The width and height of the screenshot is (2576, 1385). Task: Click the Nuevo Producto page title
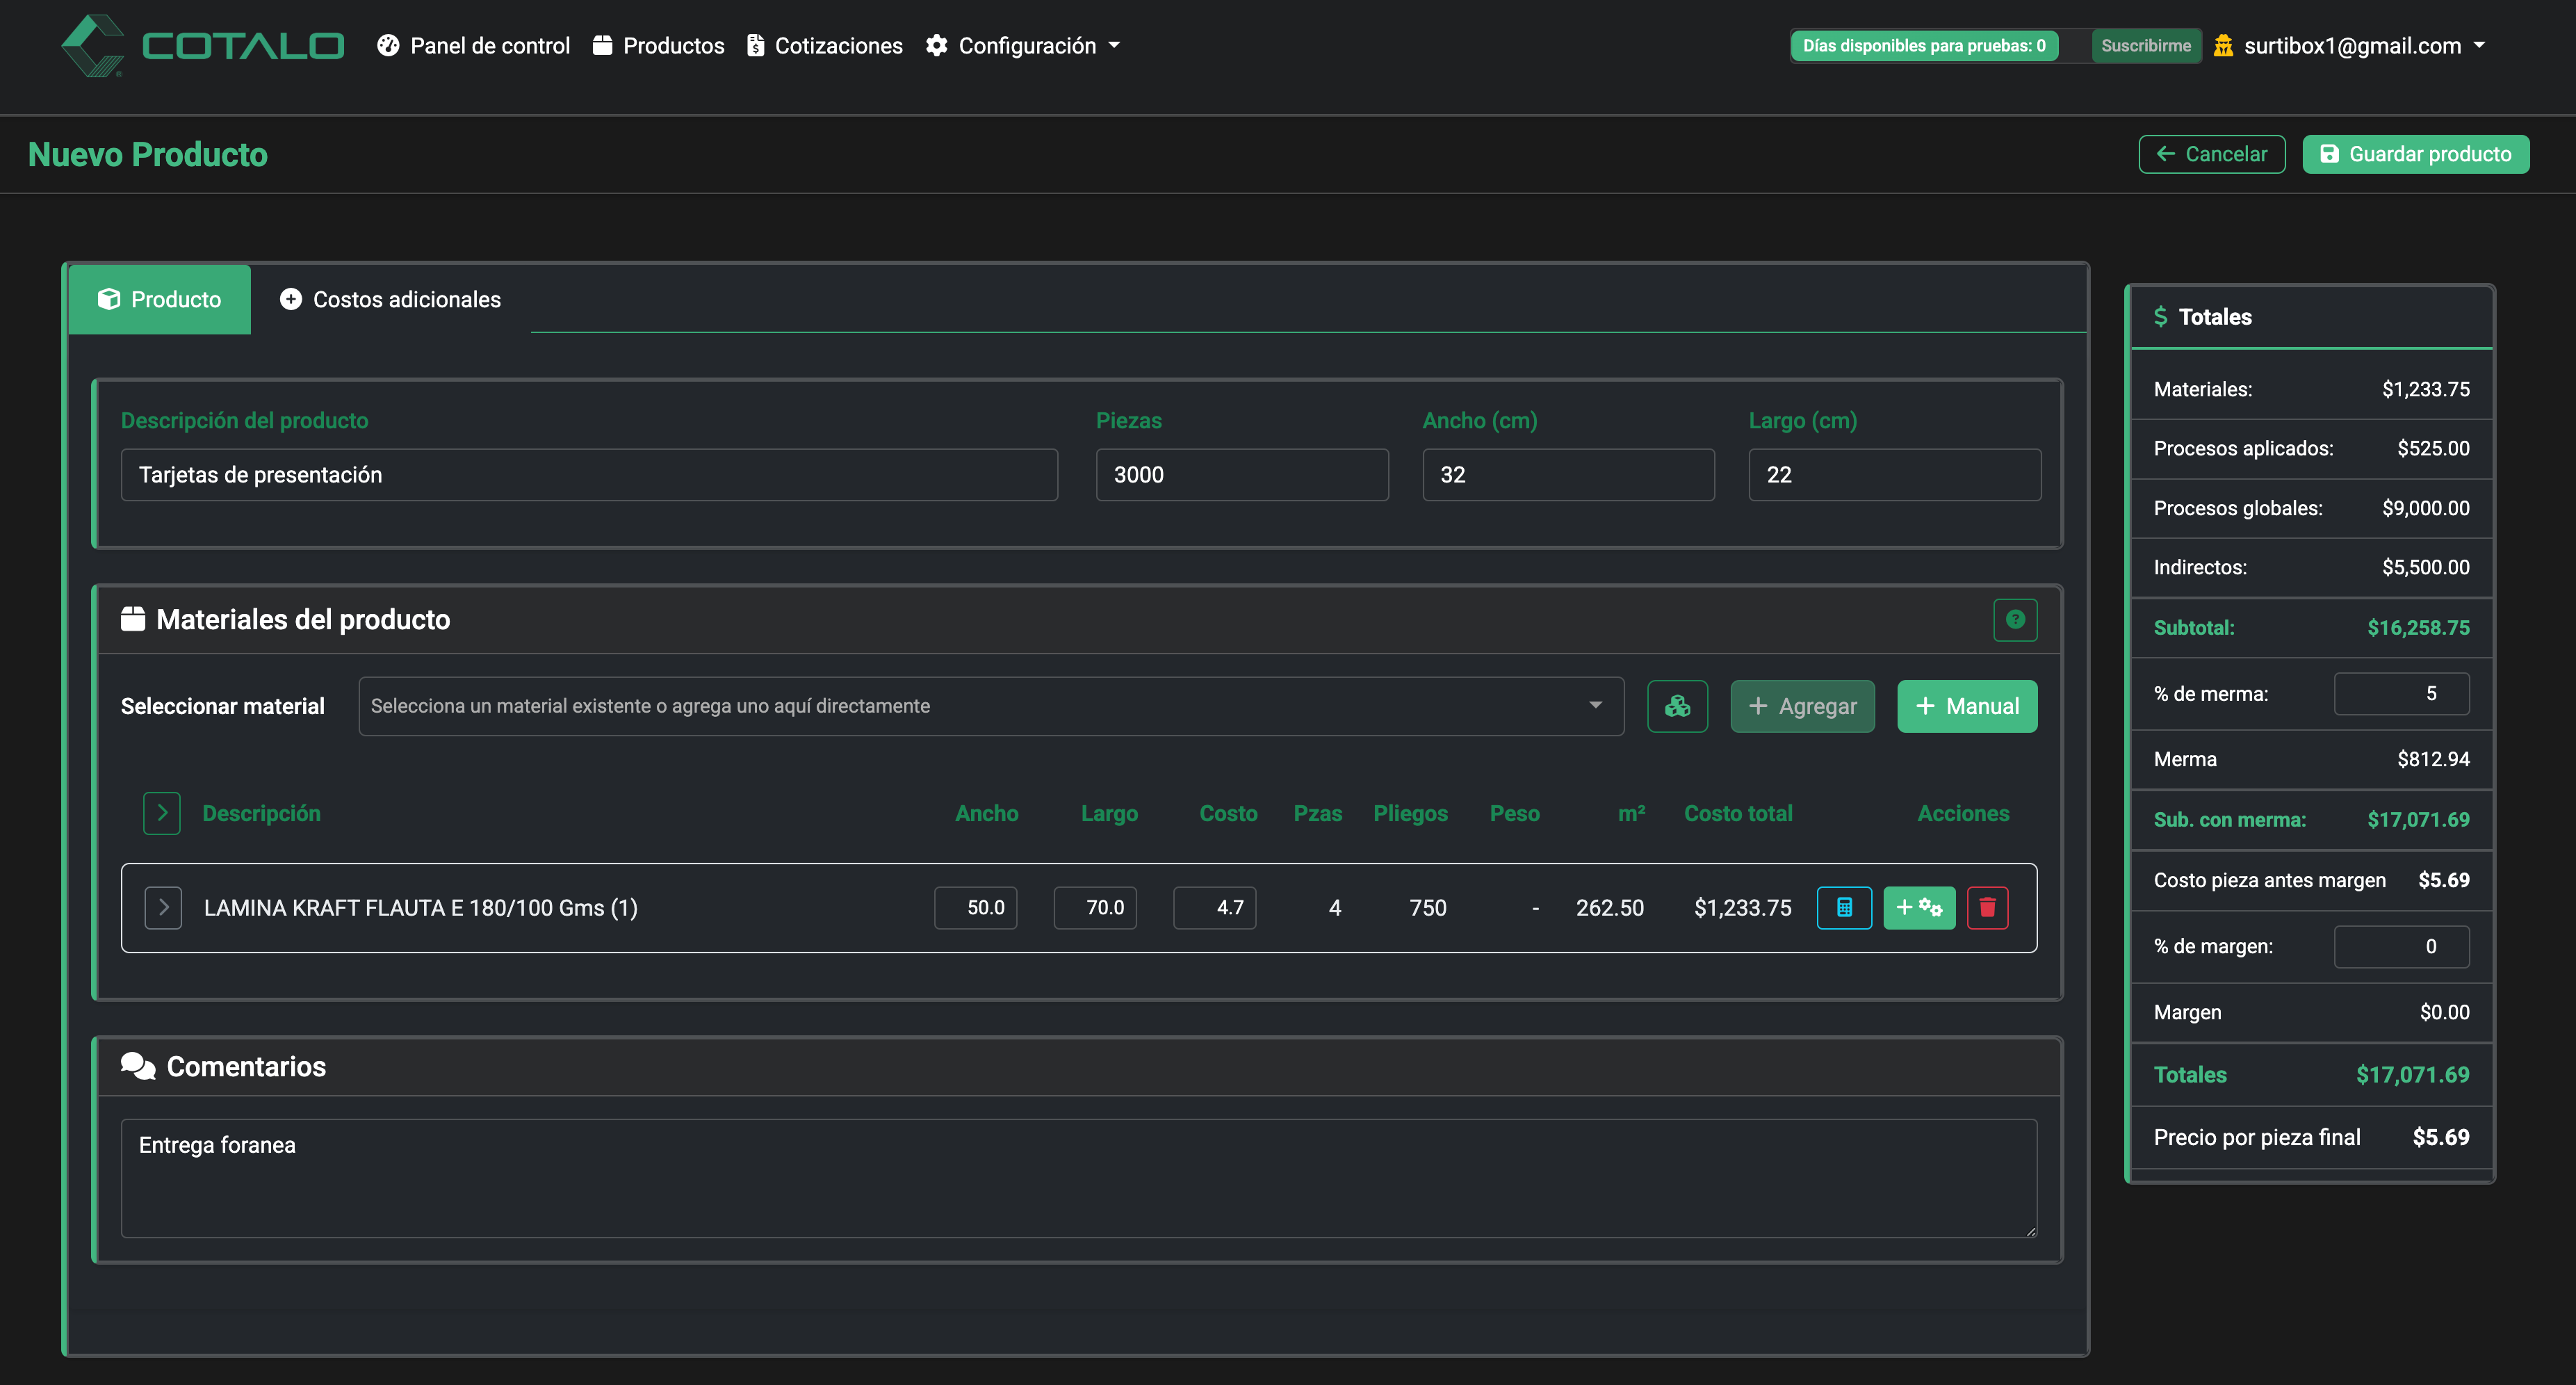tap(148, 154)
